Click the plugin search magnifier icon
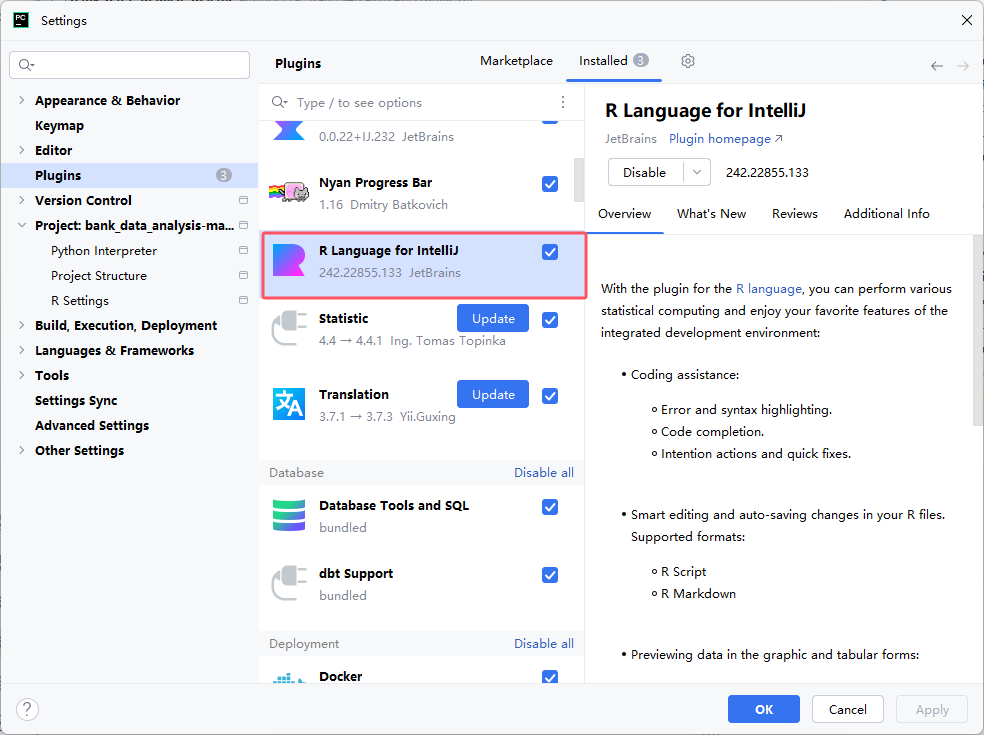 [279, 102]
